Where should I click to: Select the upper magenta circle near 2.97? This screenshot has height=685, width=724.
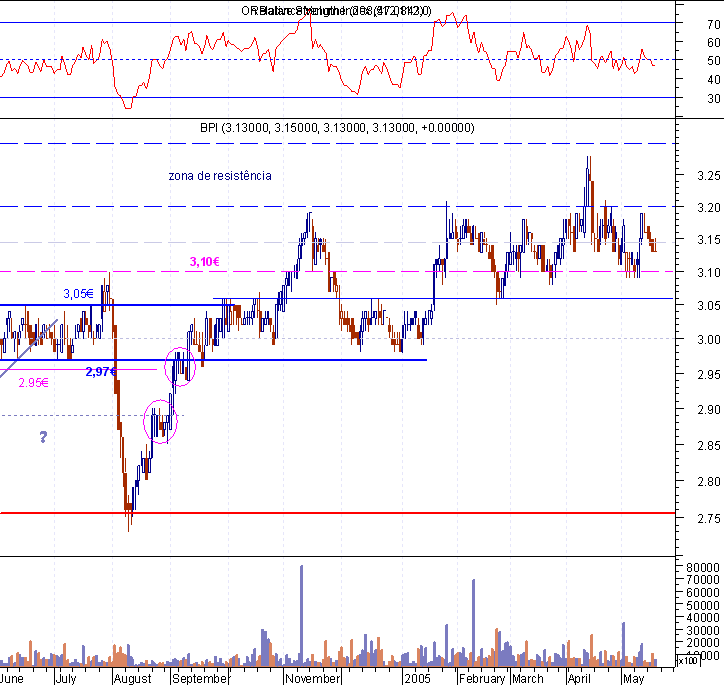click(180, 367)
